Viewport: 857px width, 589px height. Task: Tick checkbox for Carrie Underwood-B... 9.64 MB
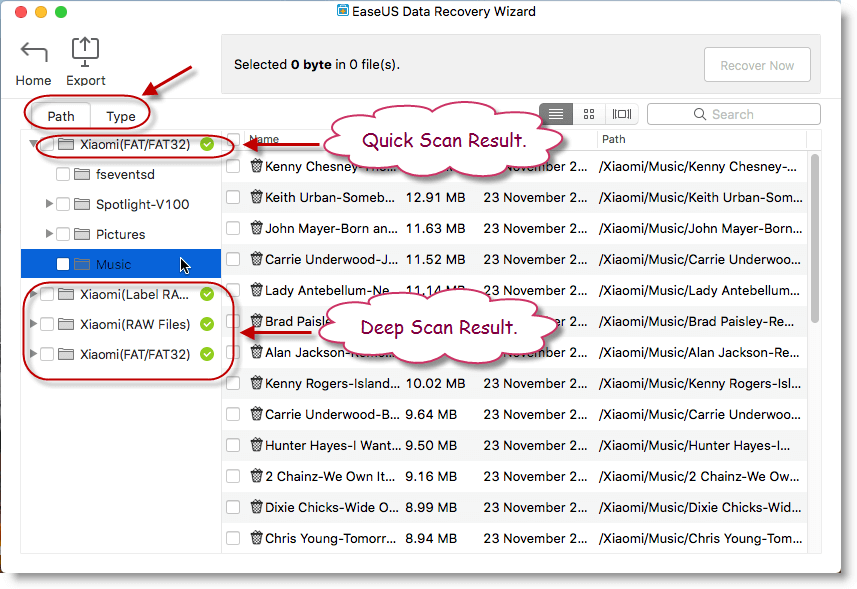pyautogui.click(x=233, y=415)
